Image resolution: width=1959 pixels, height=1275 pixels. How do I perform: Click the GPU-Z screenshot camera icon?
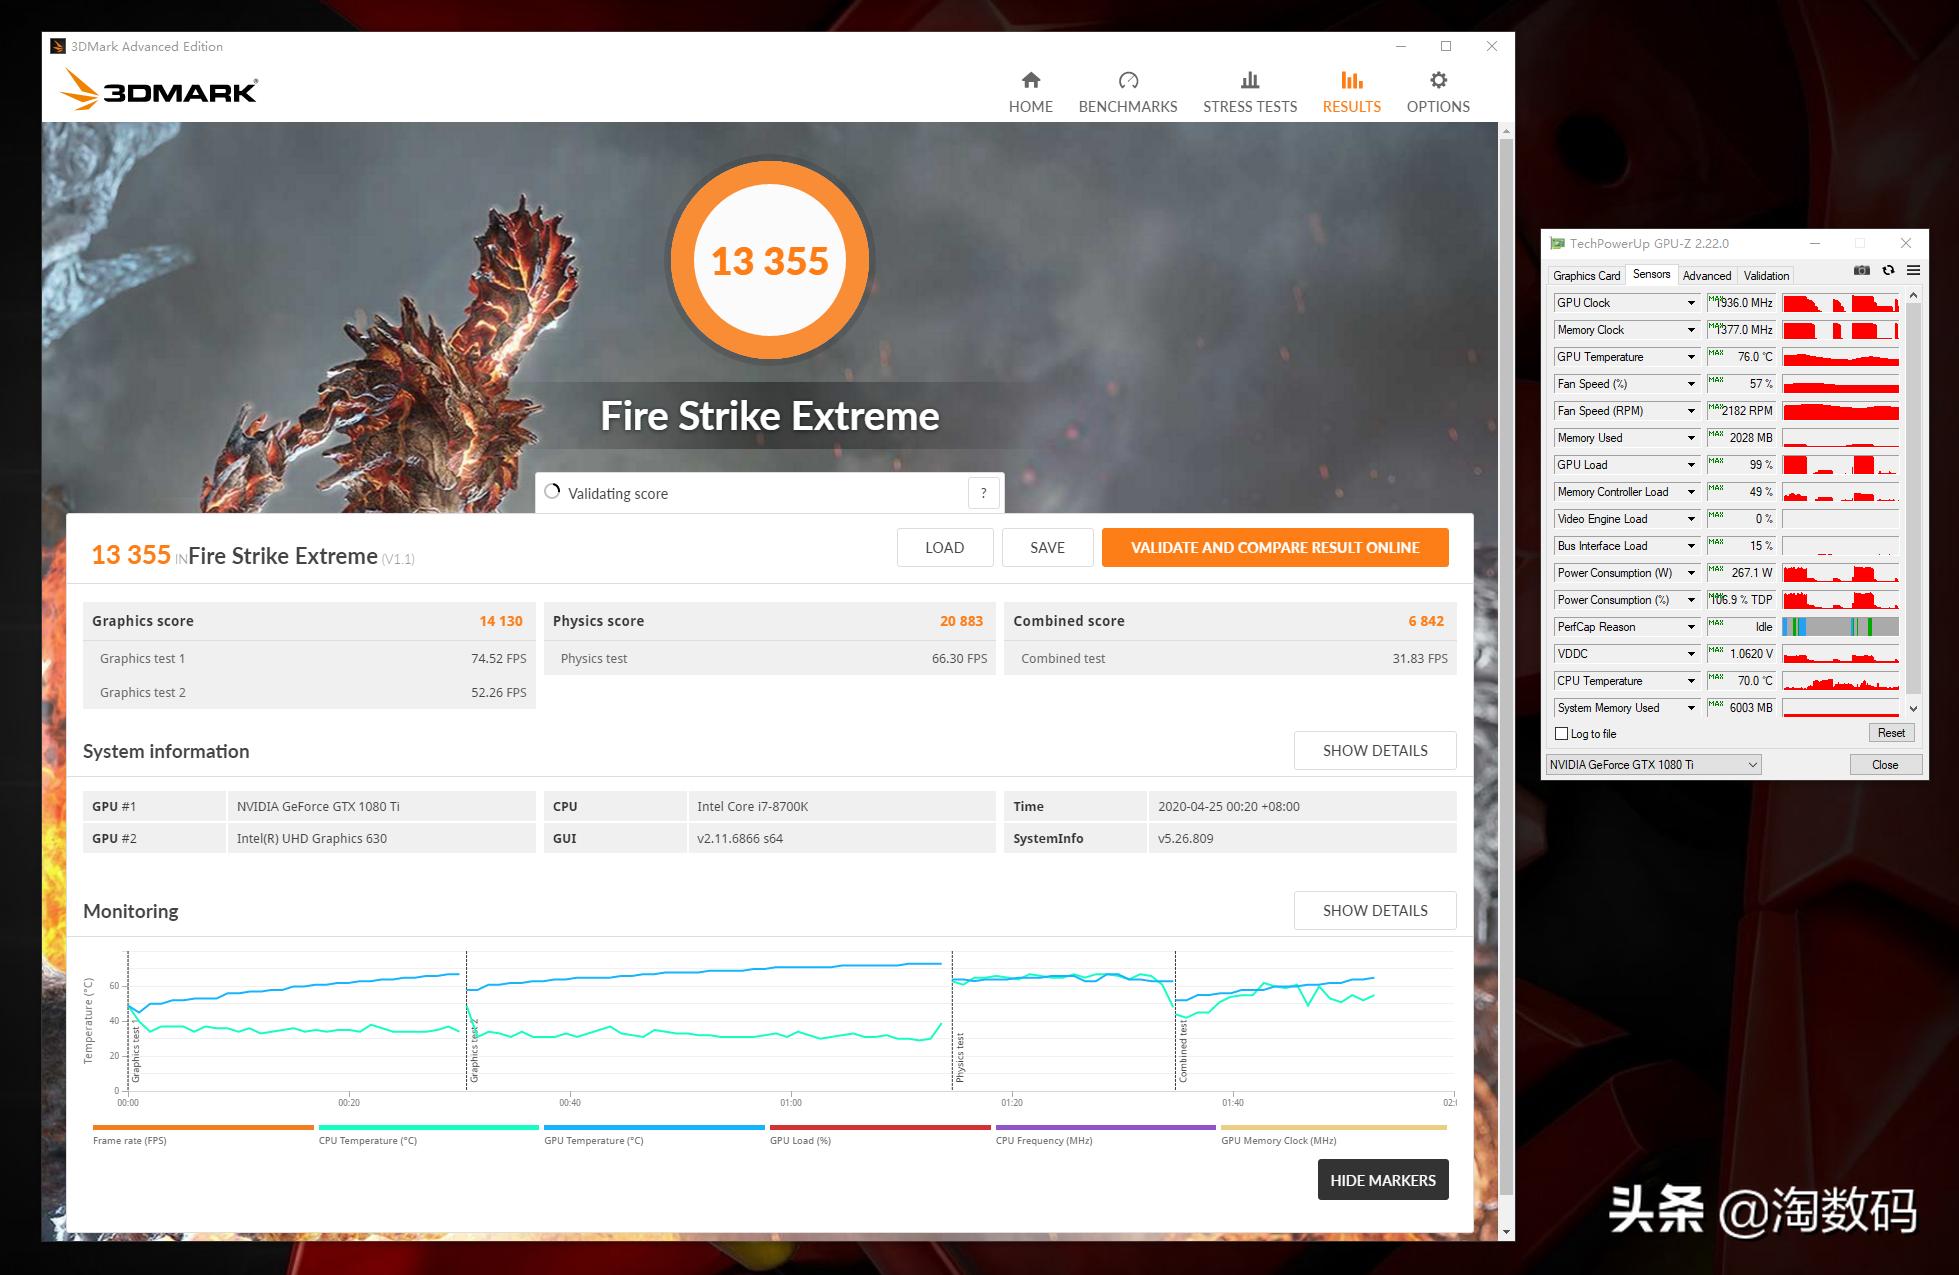(1861, 271)
